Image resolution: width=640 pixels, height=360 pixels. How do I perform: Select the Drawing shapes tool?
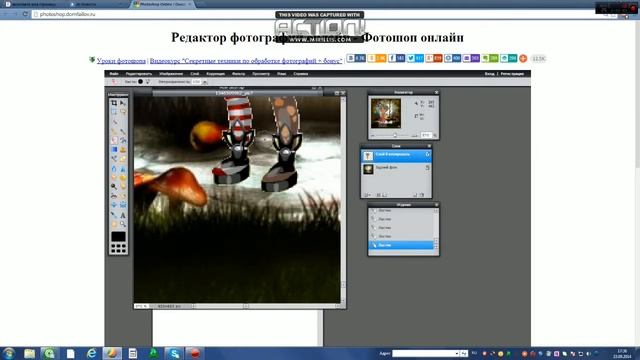[x=123, y=159]
